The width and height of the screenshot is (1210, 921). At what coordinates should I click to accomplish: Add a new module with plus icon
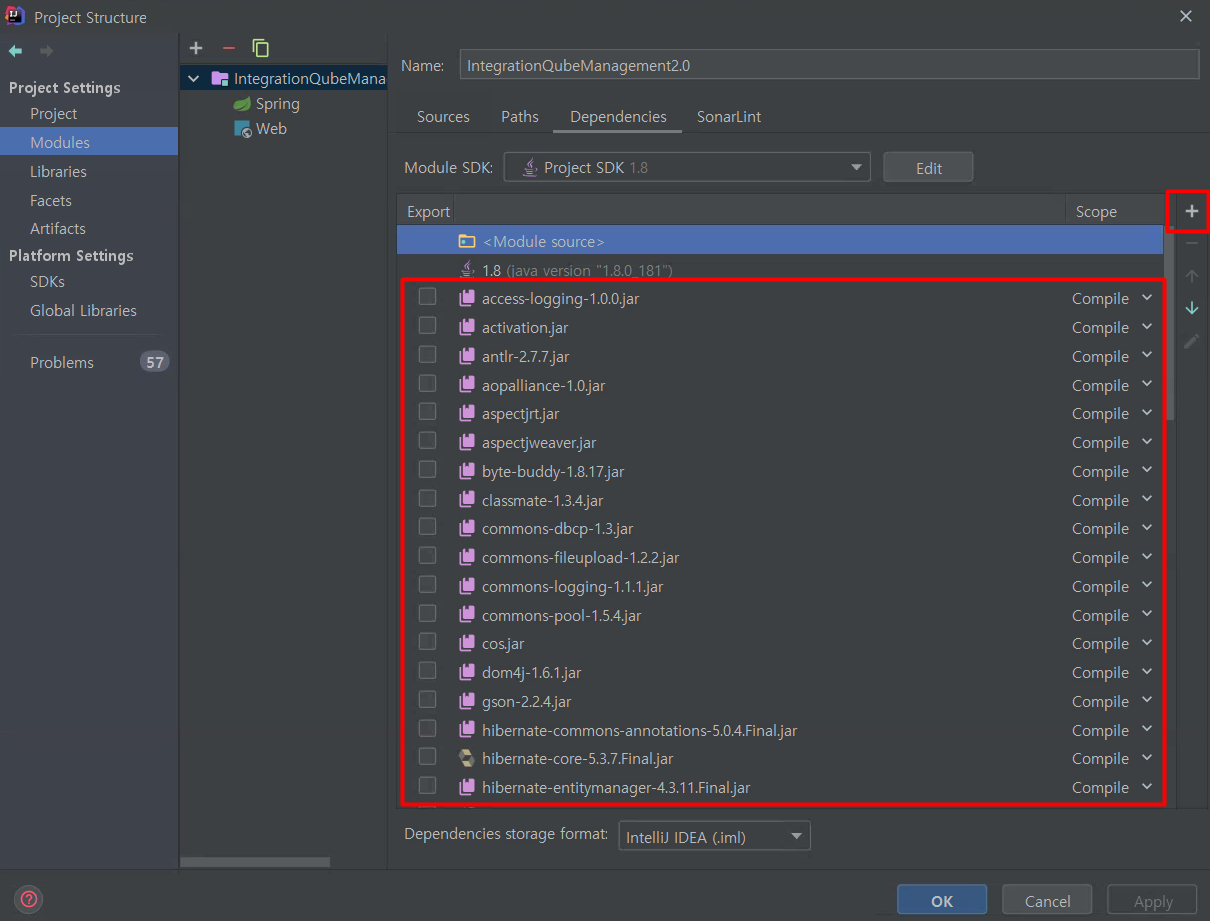point(196,48)
